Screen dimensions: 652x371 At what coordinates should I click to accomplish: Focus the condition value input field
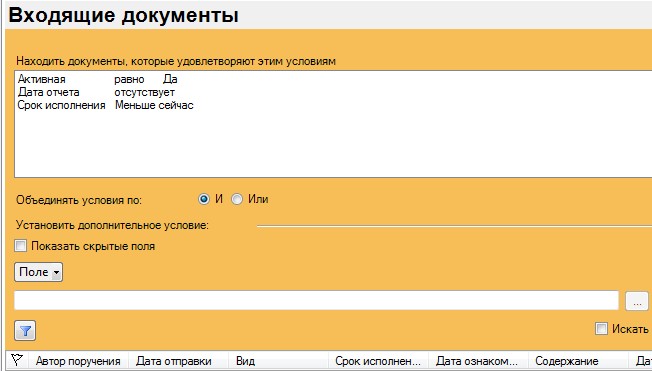click(x=316, y=300)
